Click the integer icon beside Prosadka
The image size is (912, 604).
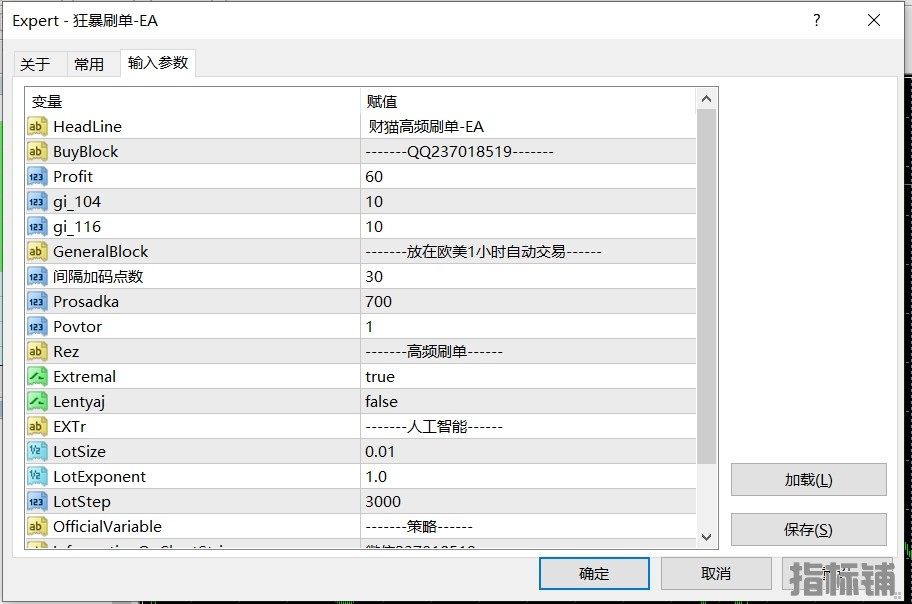point(37,301)
